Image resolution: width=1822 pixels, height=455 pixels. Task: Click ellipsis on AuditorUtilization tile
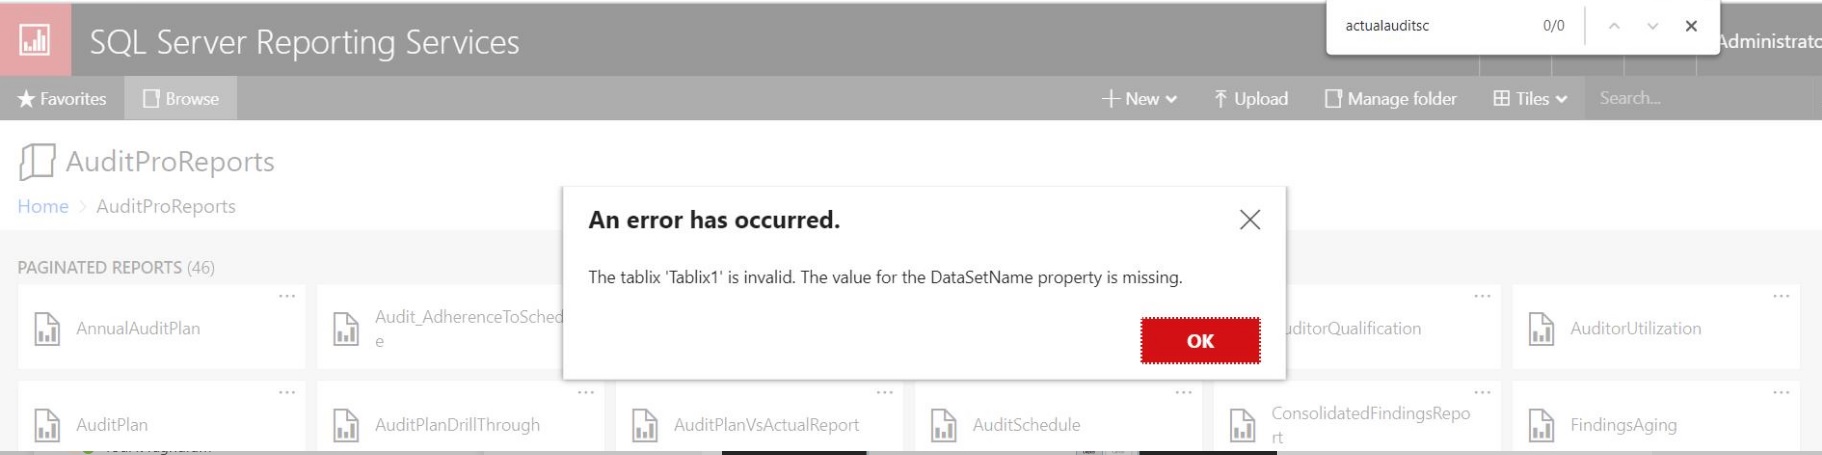click(1781, 296)
